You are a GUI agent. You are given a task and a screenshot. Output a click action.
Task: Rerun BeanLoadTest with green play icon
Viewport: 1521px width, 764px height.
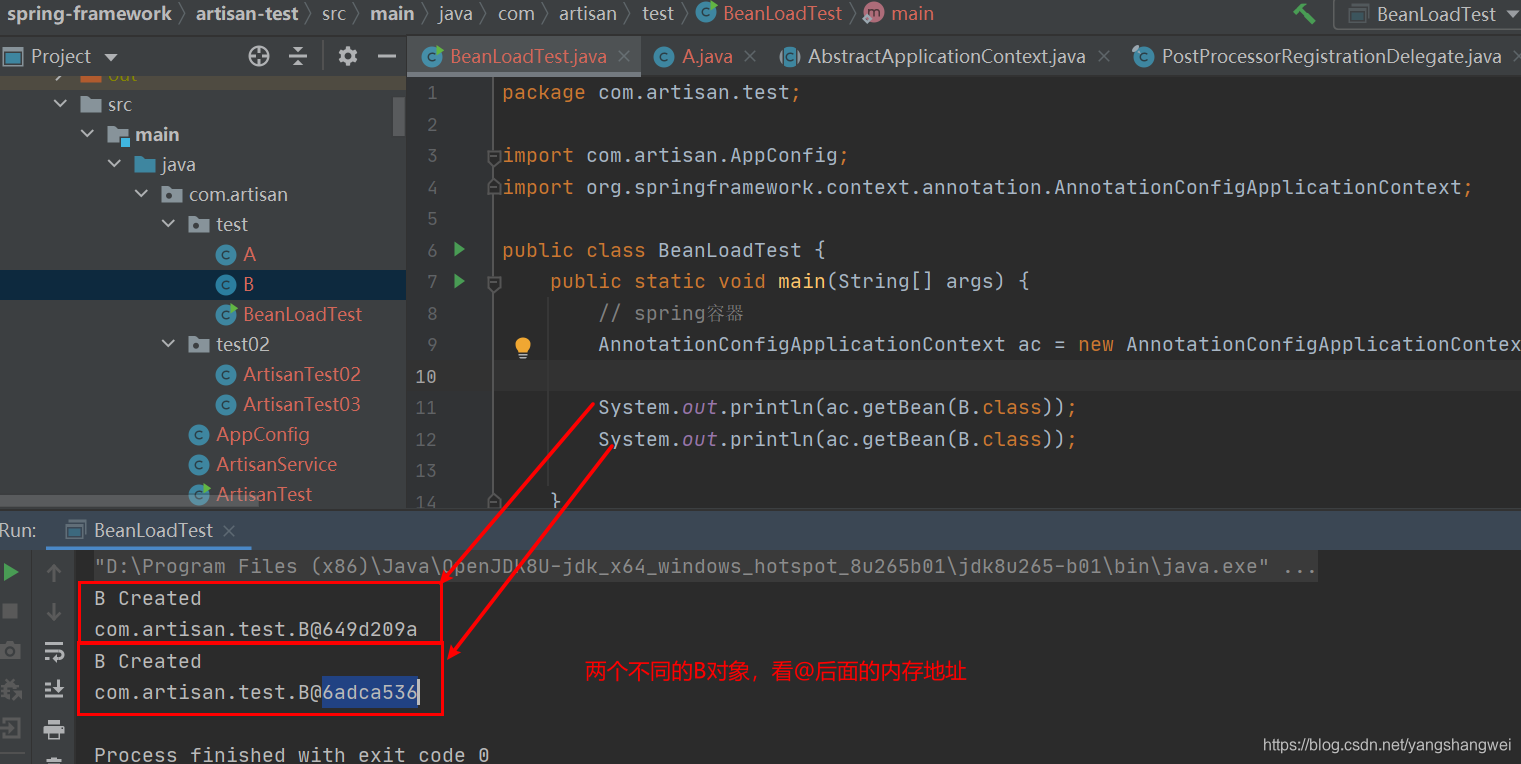[11, 572]
